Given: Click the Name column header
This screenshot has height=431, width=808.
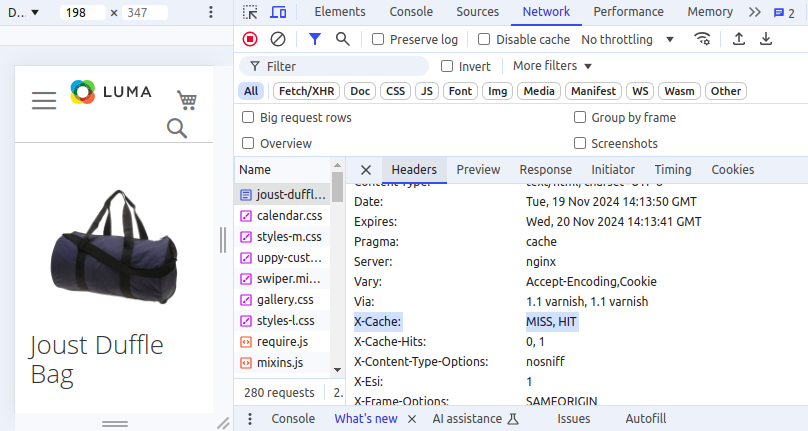Looking at the screenshot, I should coord(282,170).
